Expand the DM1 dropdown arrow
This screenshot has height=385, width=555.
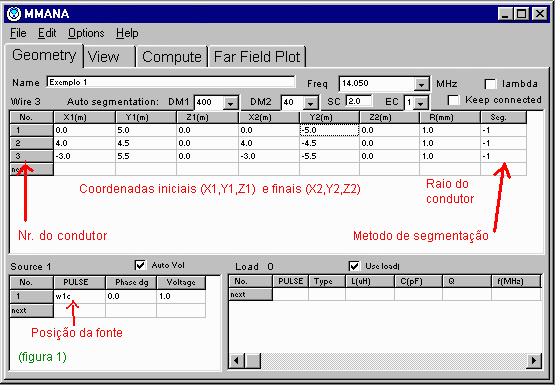tap(230, 103)
